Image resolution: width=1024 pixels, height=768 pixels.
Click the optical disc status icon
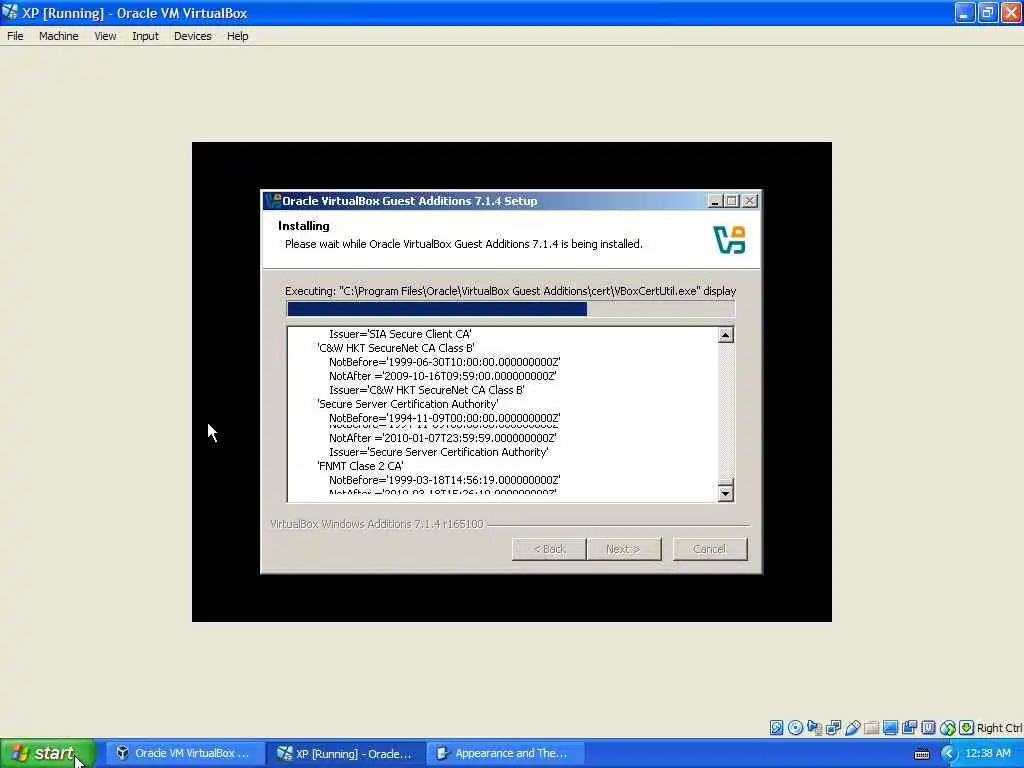pyautogui.click(x=795, y=728)
